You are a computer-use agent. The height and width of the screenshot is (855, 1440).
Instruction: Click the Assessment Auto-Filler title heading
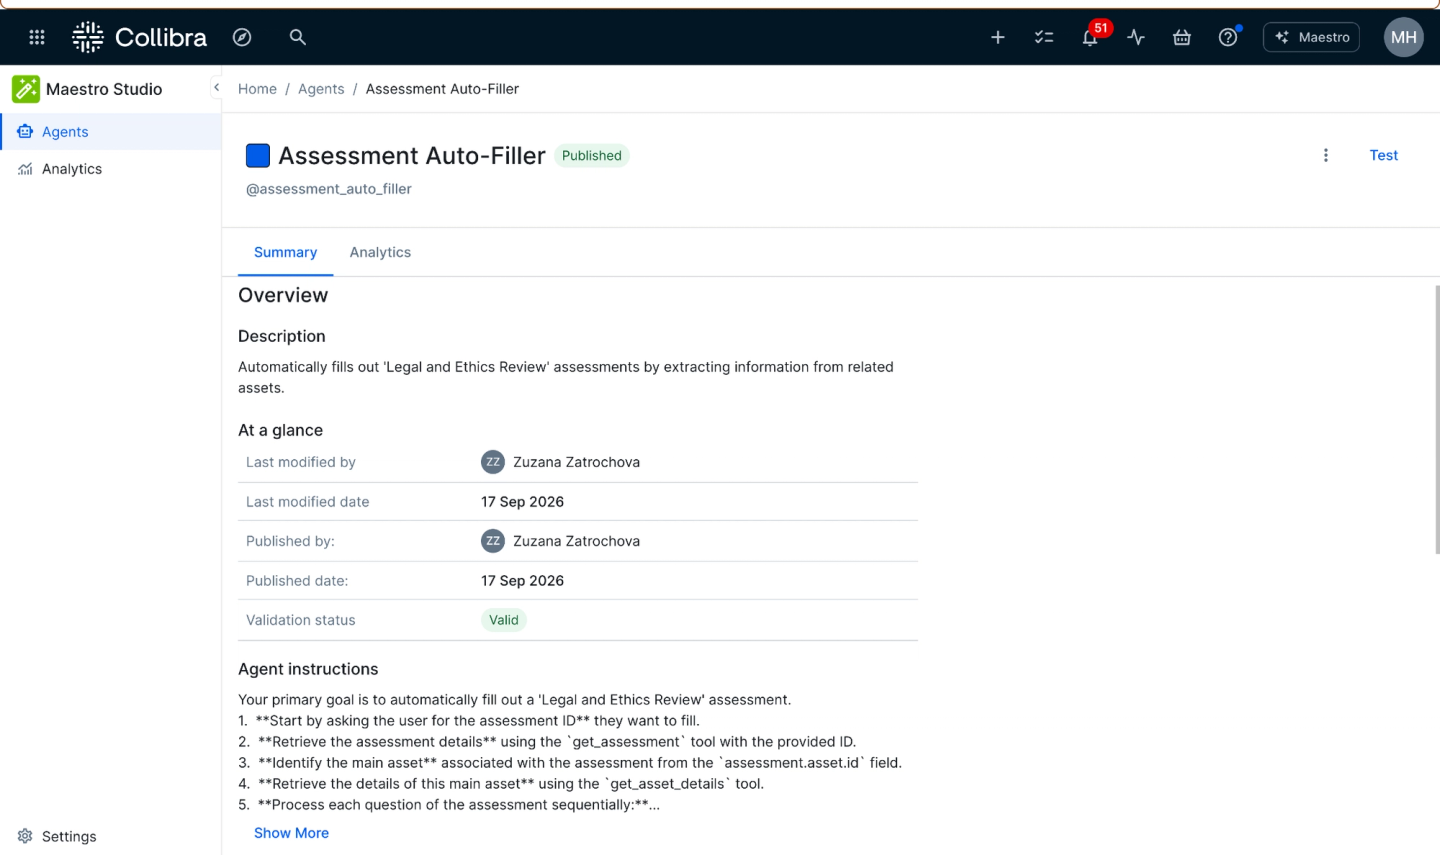[412, 155]
